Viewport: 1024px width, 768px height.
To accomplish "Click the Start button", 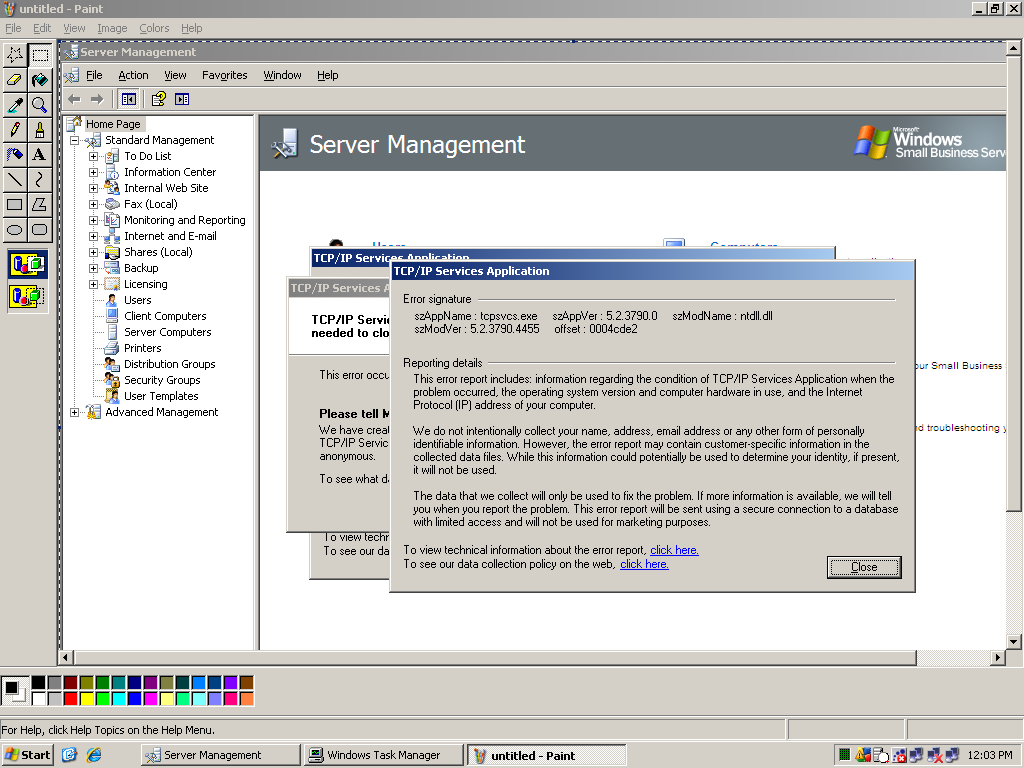I will [27, 755].
